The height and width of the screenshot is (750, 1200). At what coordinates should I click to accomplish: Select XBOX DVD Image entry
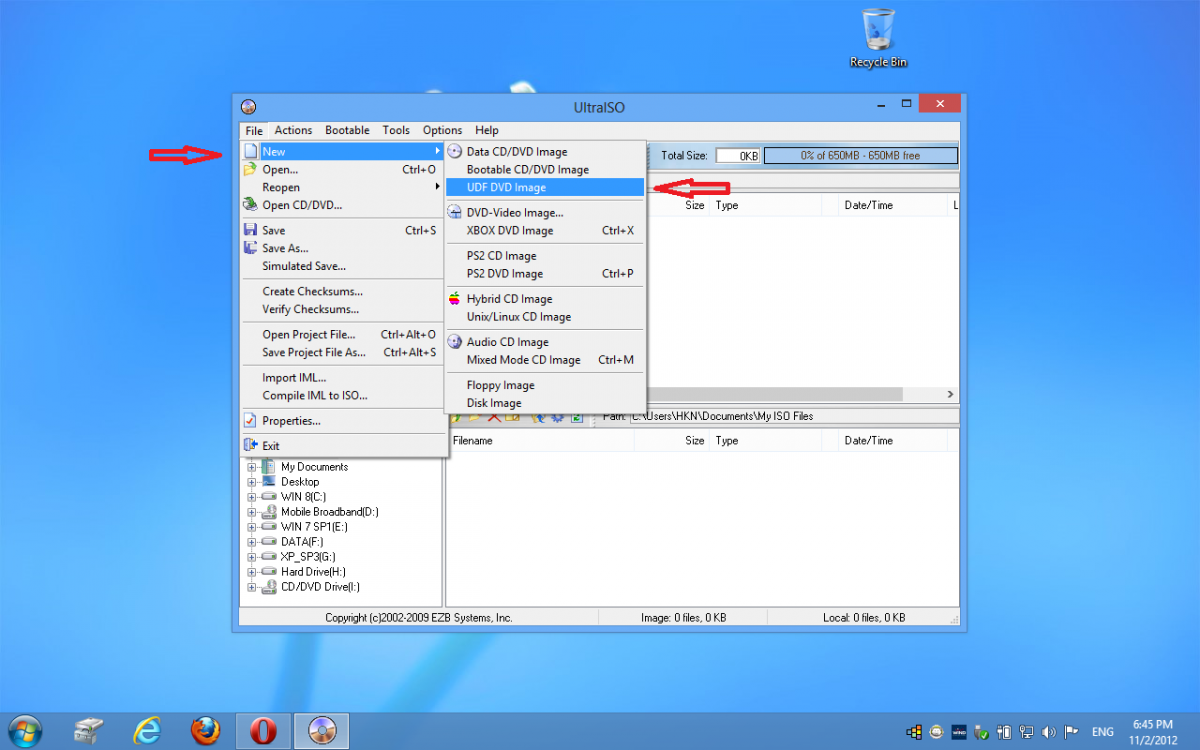click(x=545, y=231)
